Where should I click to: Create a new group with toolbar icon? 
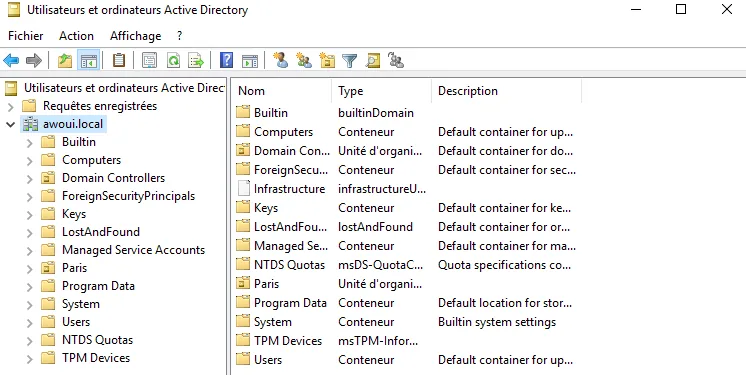point(304,60)
